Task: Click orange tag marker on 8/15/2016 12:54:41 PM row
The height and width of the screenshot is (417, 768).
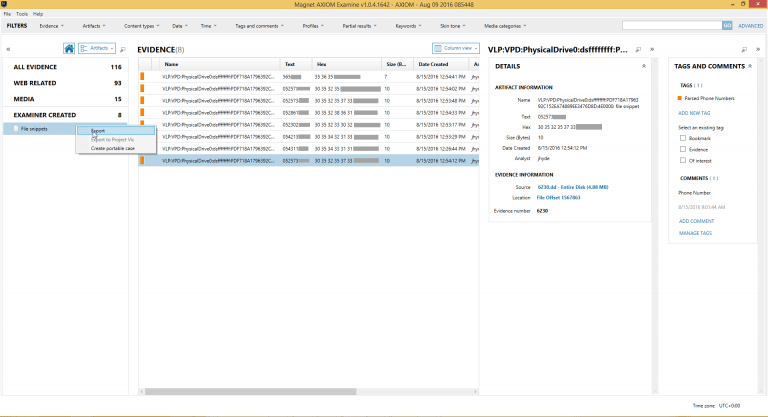Action: tap(142, 76)
